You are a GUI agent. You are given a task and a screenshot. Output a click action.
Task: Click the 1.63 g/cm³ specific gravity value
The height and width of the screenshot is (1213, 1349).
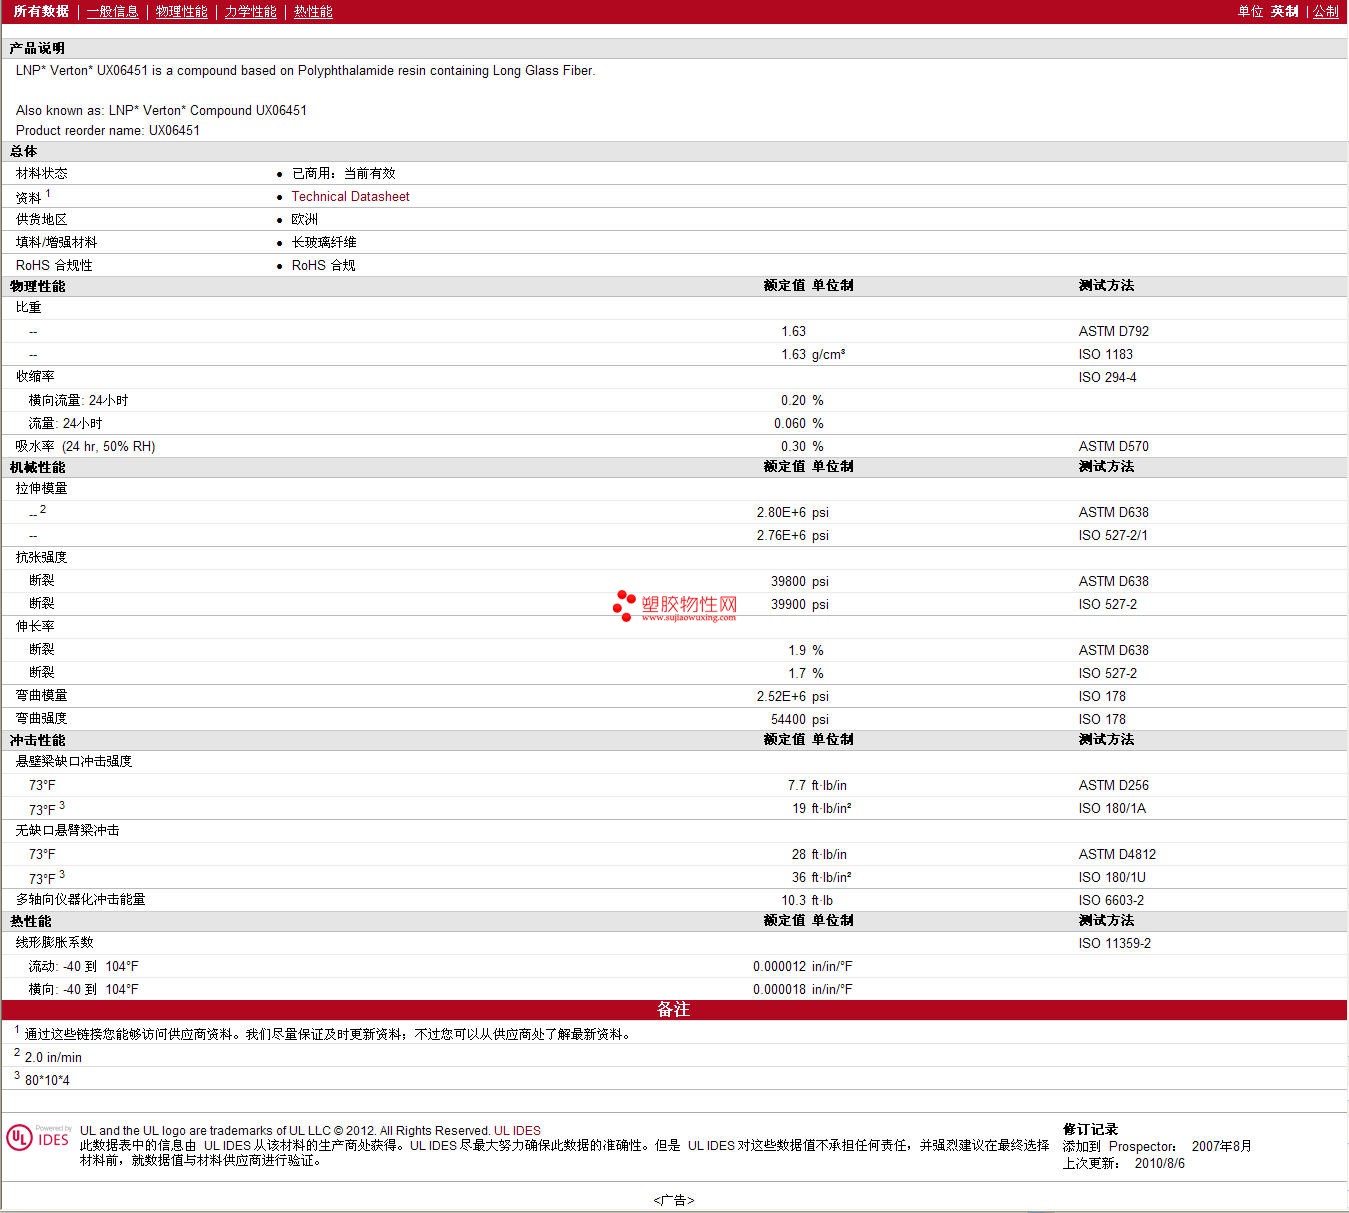[813, 354]
